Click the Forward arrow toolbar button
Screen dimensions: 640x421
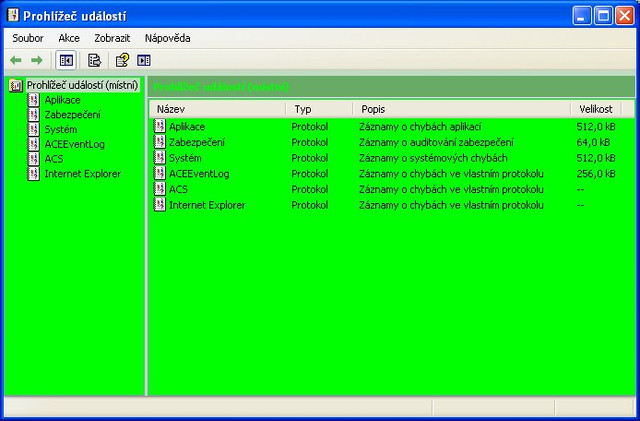click(x=37, y=60)
